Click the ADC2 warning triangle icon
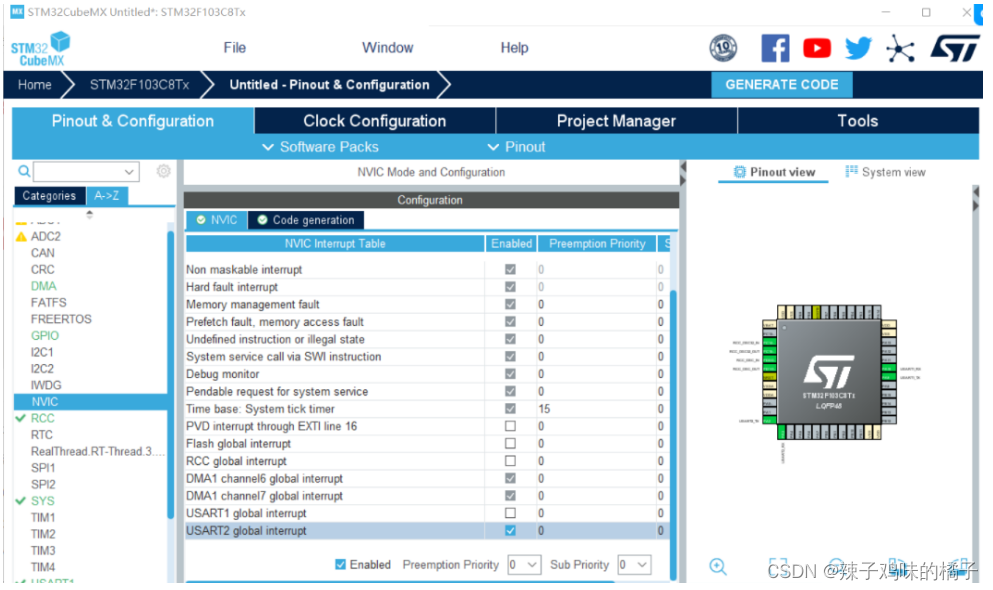The width and height of the screenshot is (993, 590). (21, 236)
